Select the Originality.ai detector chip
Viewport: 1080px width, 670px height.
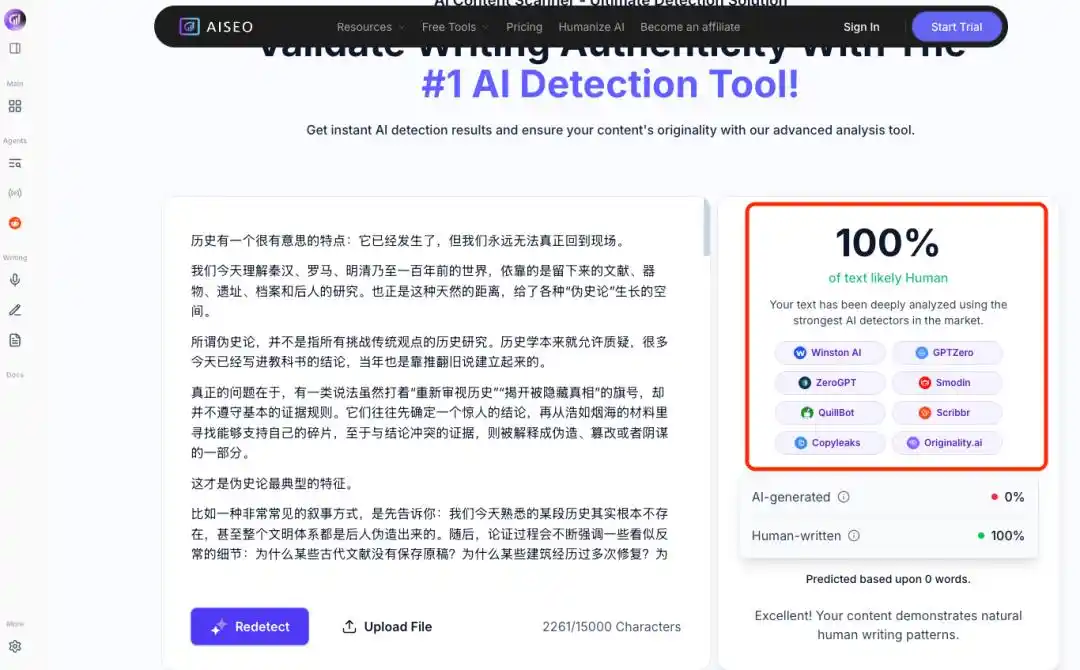point(946,443)
